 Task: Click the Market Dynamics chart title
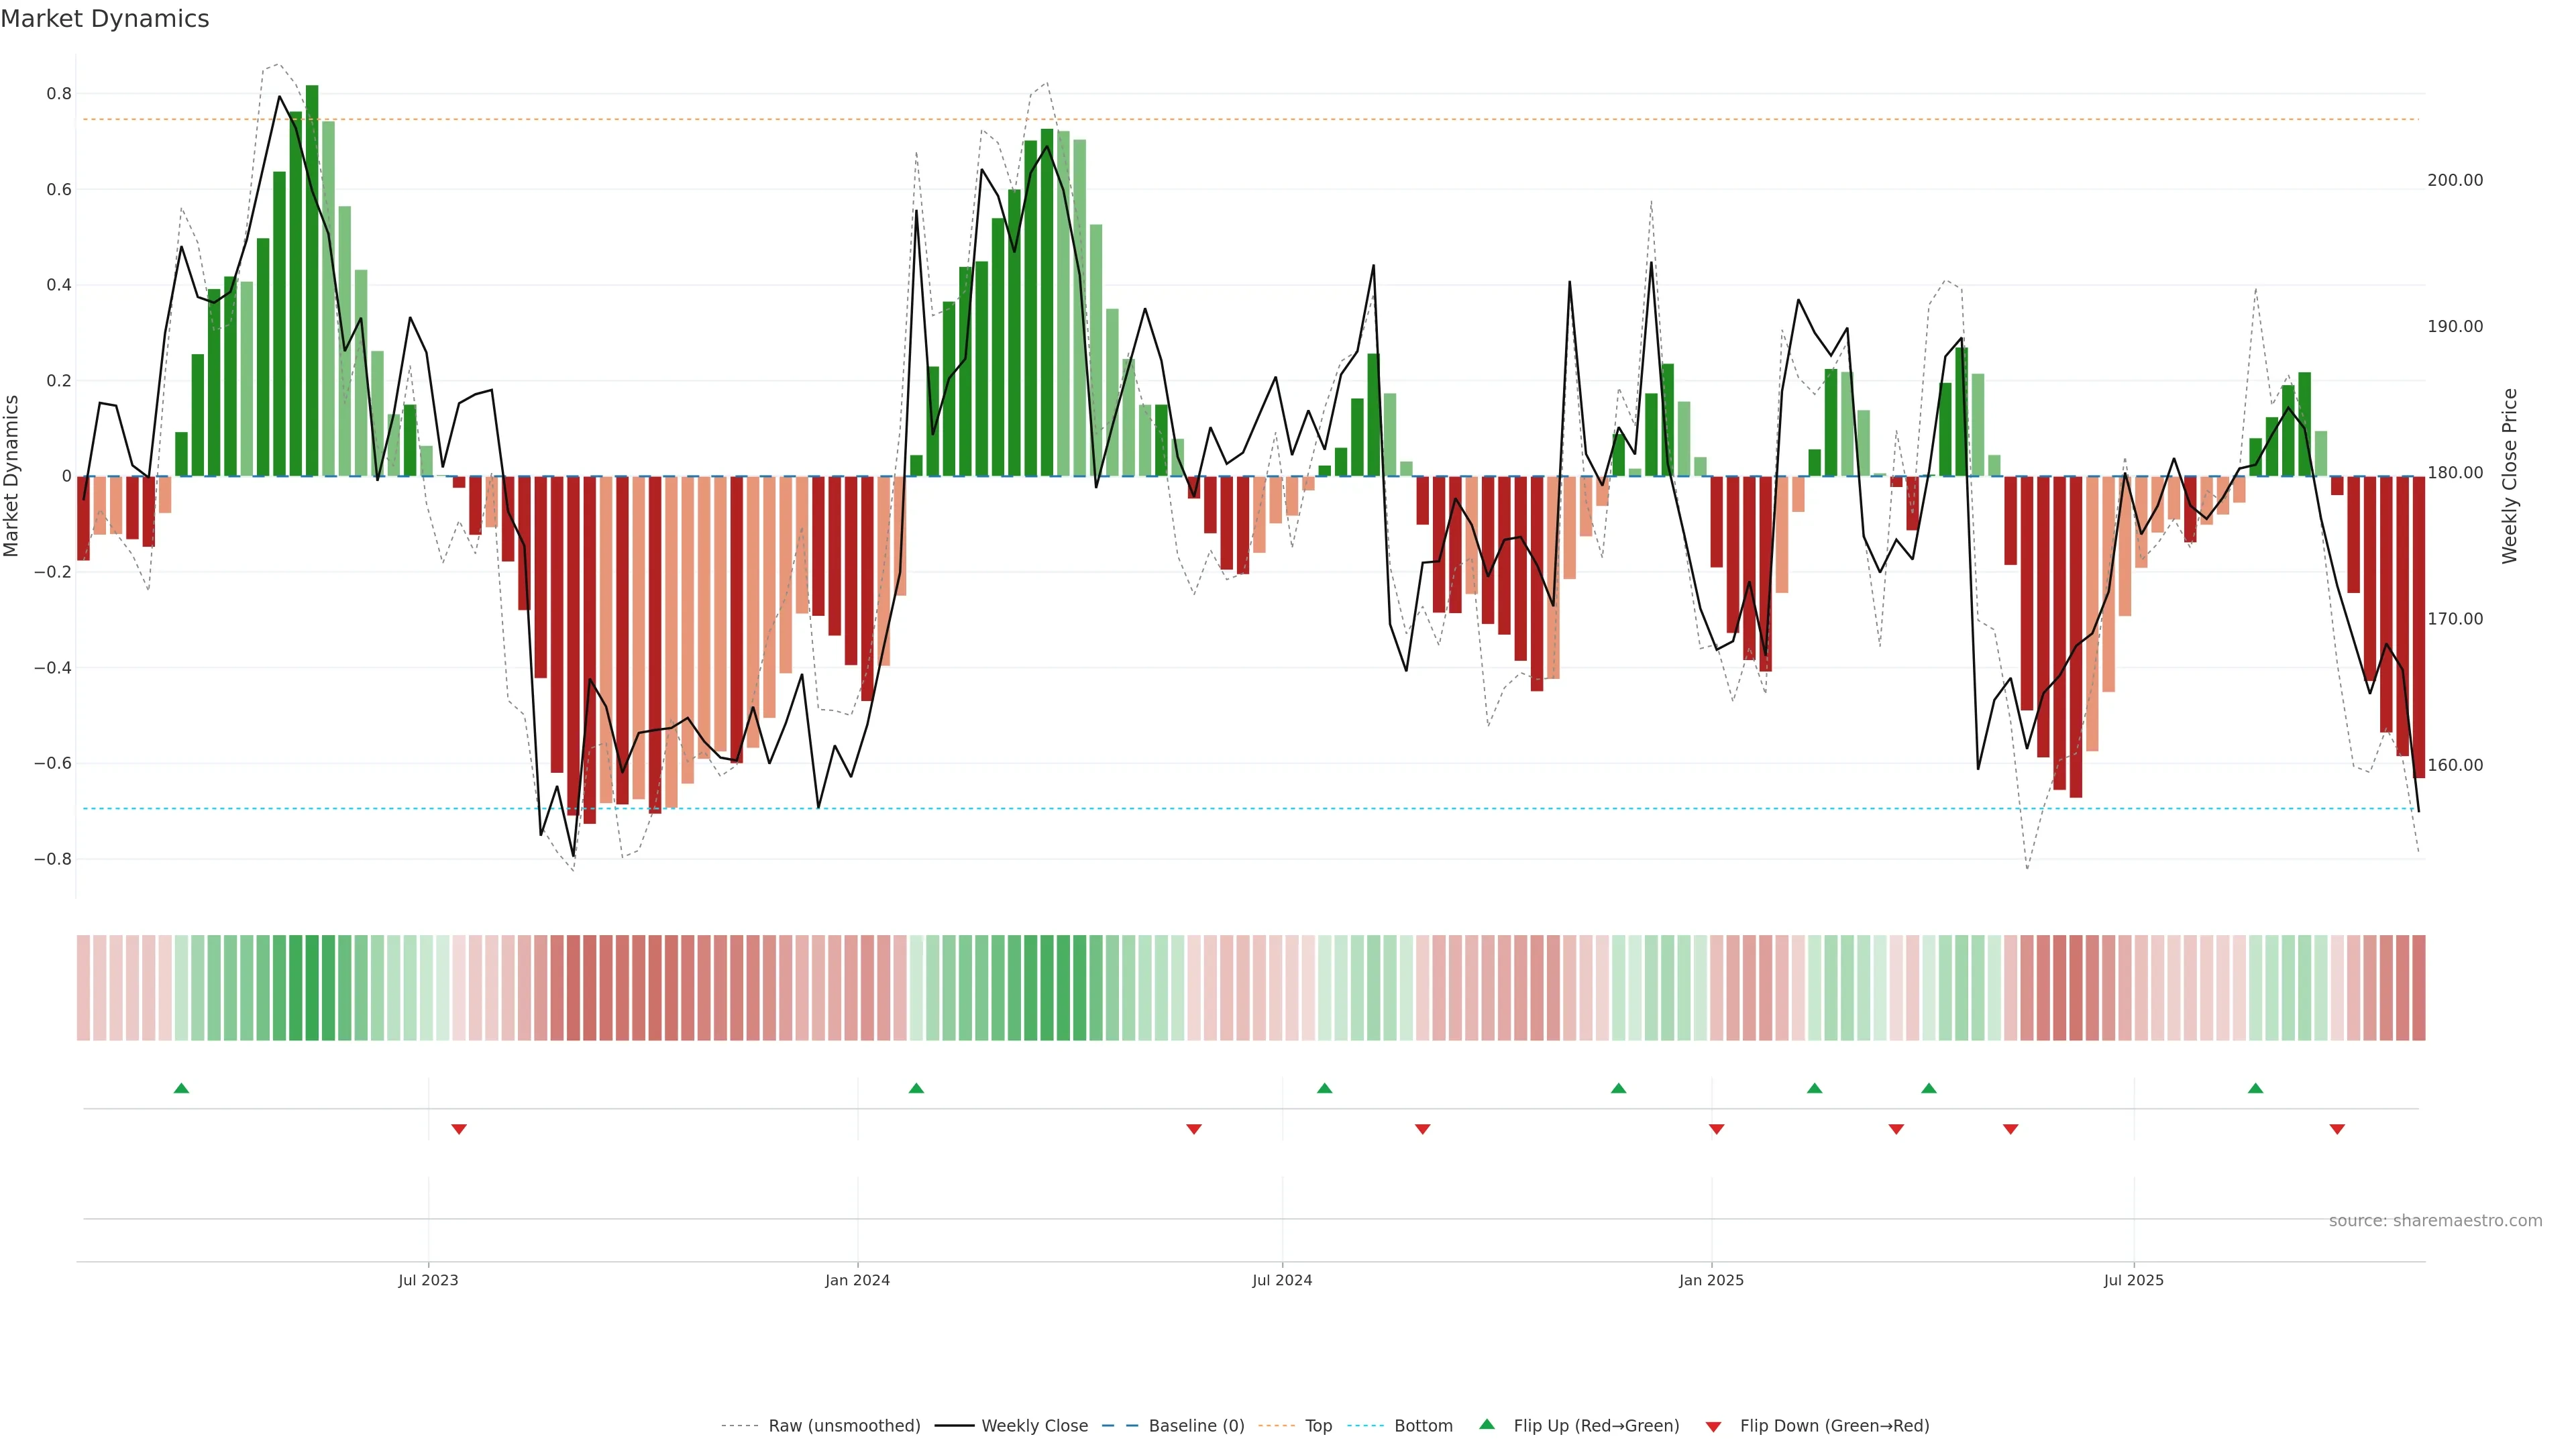[x=105, y=19]
